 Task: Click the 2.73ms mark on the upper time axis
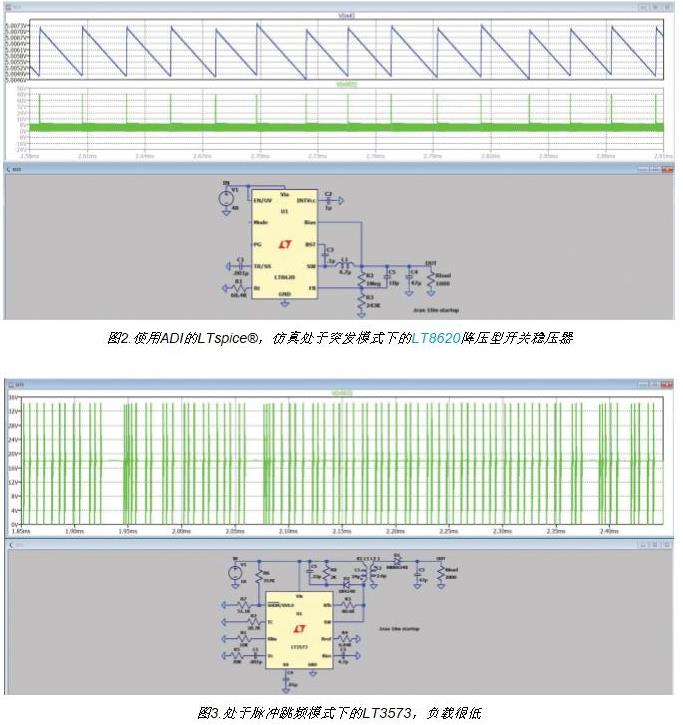[320, 156]
